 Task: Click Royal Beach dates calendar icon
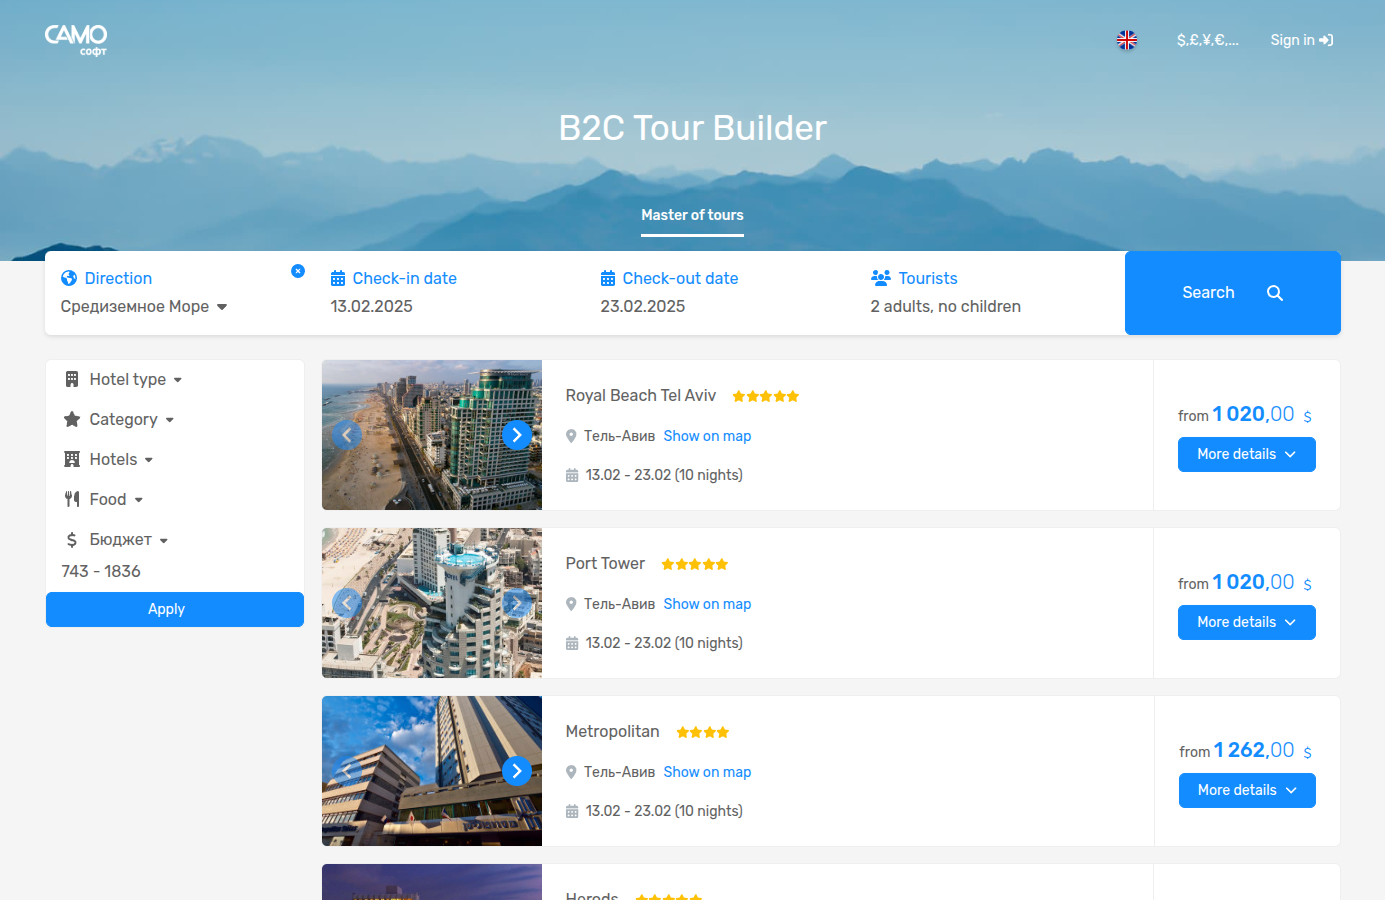(x=572, y=475)
